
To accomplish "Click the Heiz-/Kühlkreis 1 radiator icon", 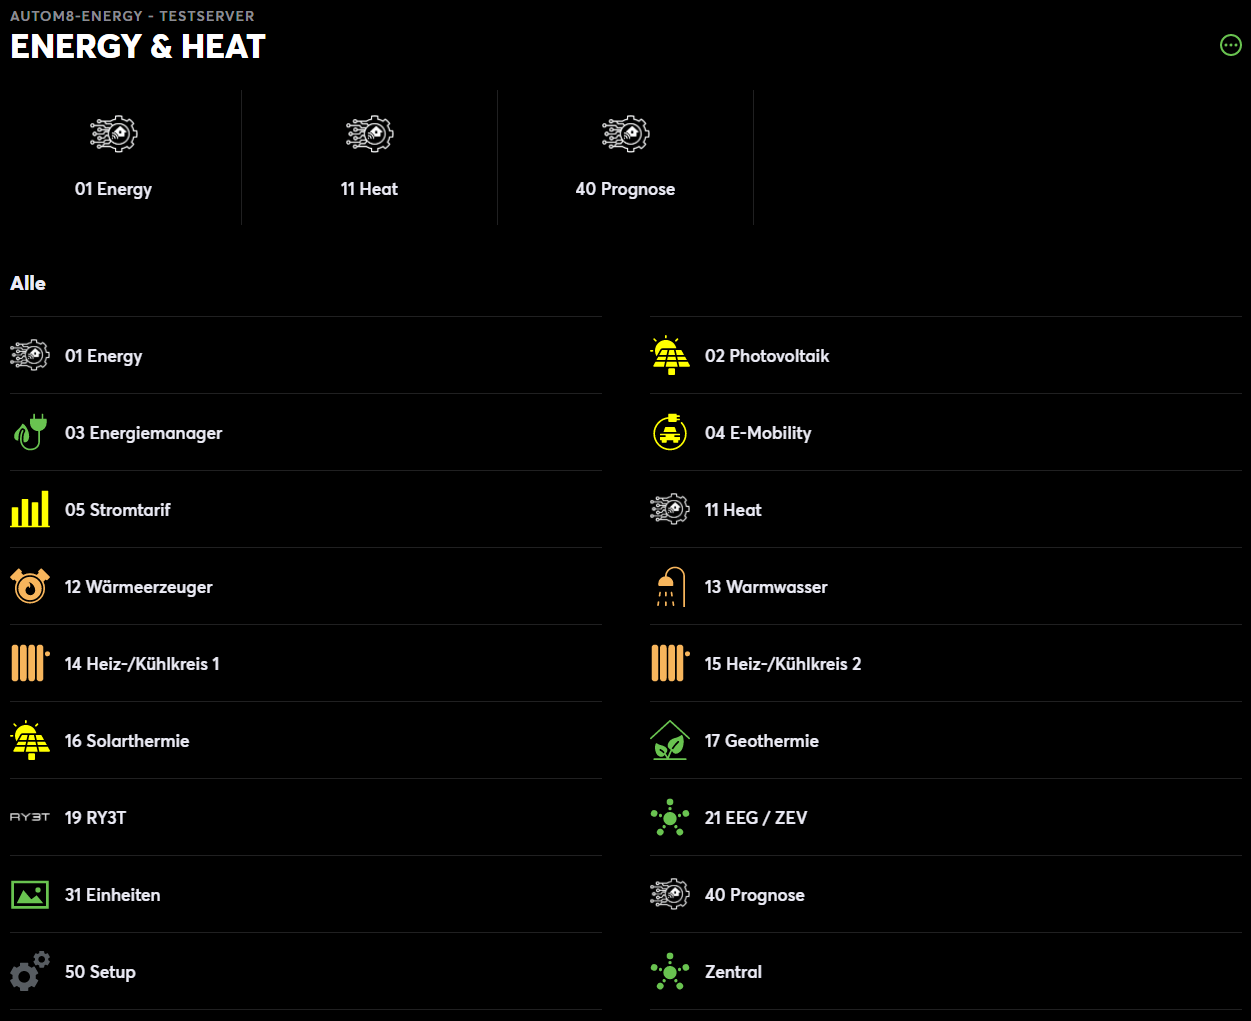I will pos(30,664).
